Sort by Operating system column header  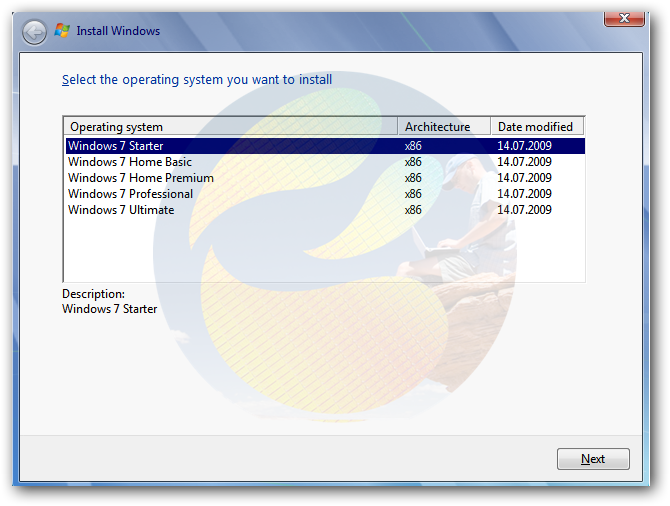231,127
